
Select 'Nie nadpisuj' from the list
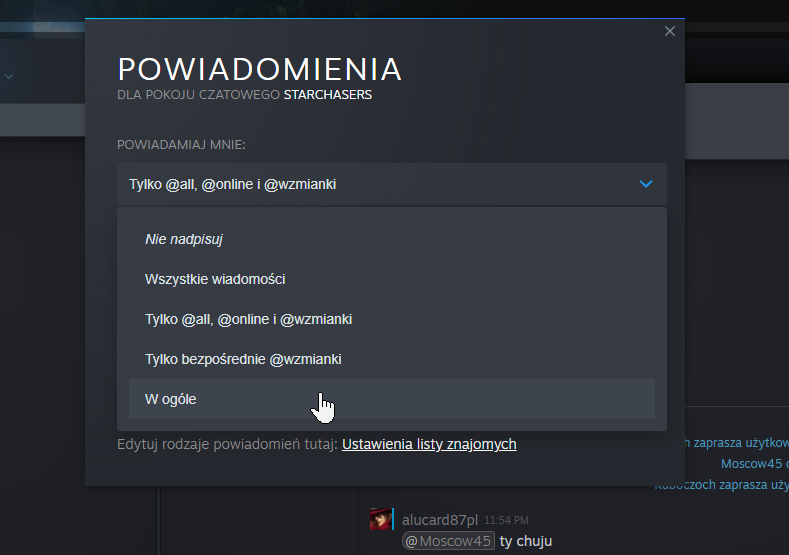[183, 239]
